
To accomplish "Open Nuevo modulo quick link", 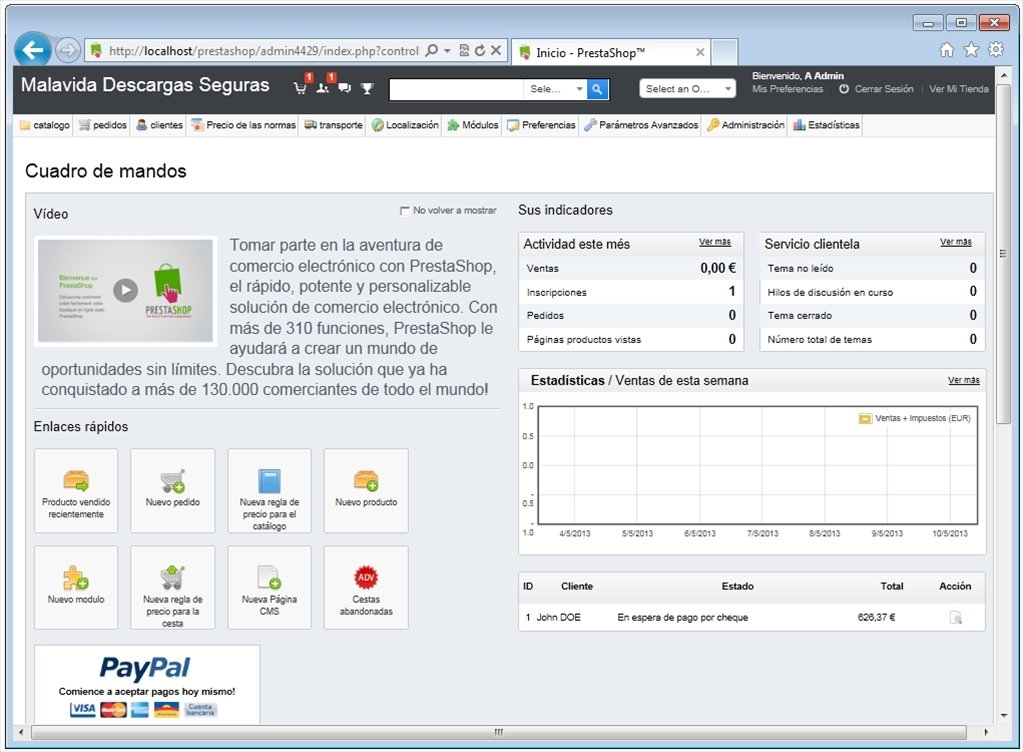I will click(76, 588).
